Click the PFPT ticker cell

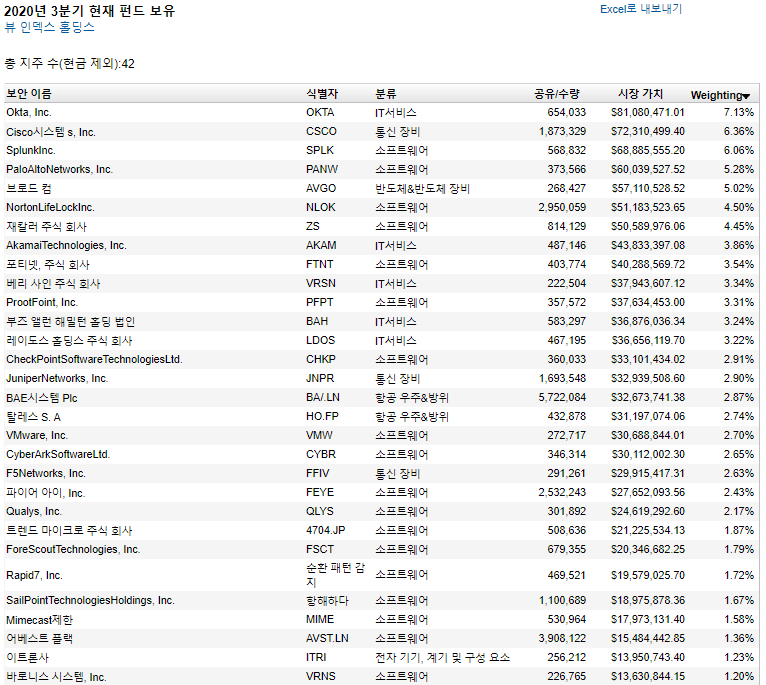coord(319,302)
